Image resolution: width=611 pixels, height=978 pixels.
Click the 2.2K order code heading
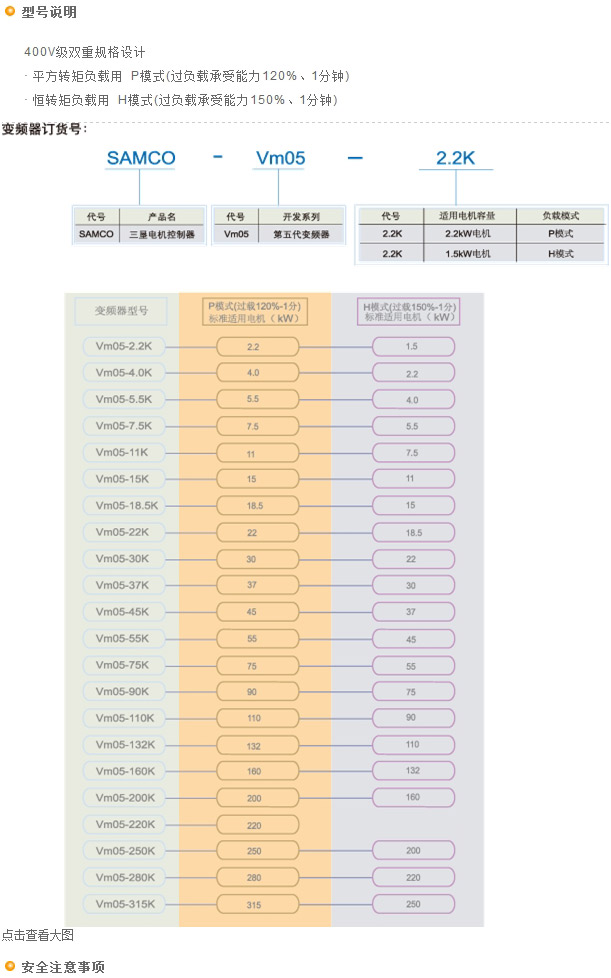[x=455, y=158]
